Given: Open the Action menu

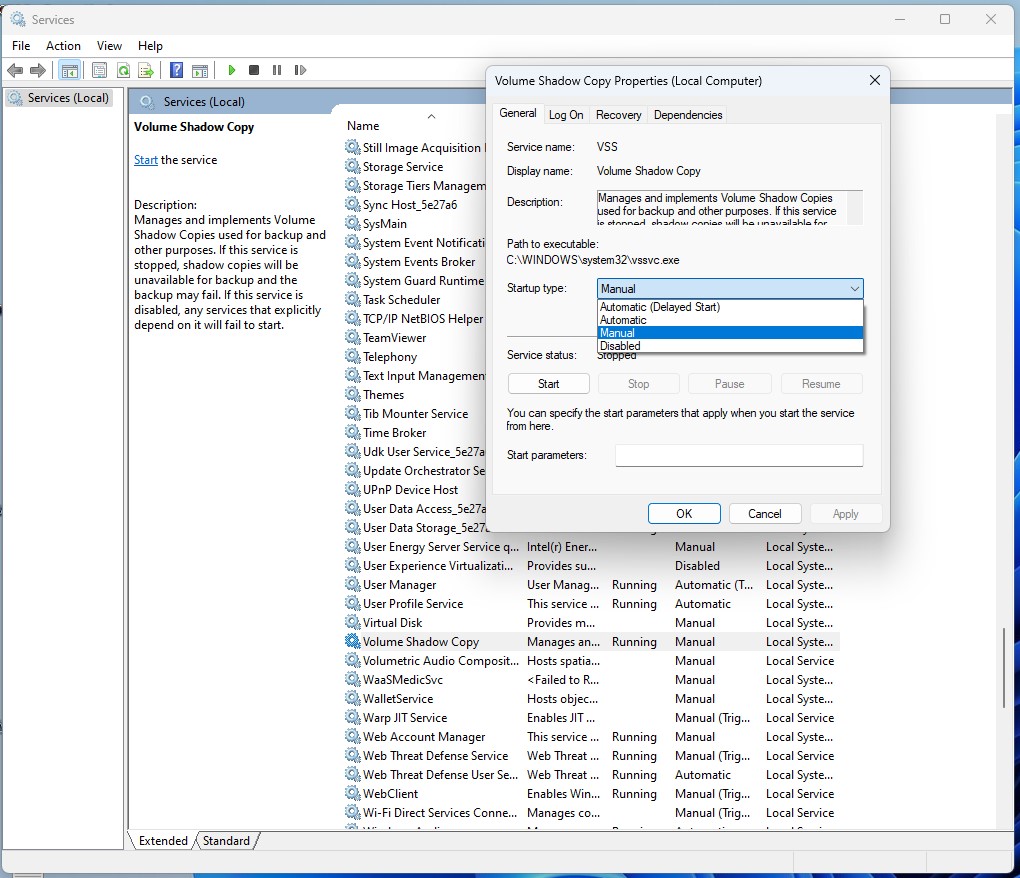Looking at the screenshot, I should pos(63,46).
